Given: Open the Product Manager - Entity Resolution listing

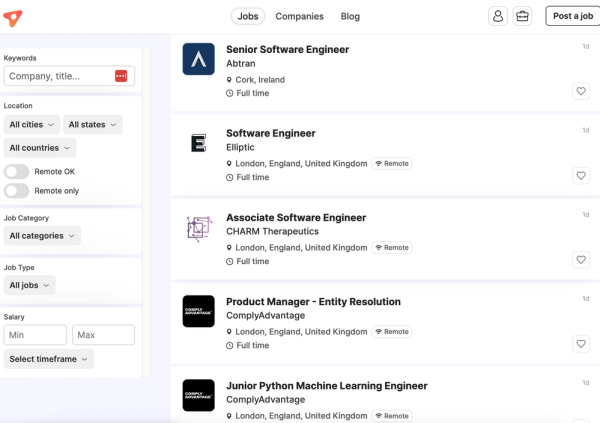Looking at the screenshot, I should (313, 301).
